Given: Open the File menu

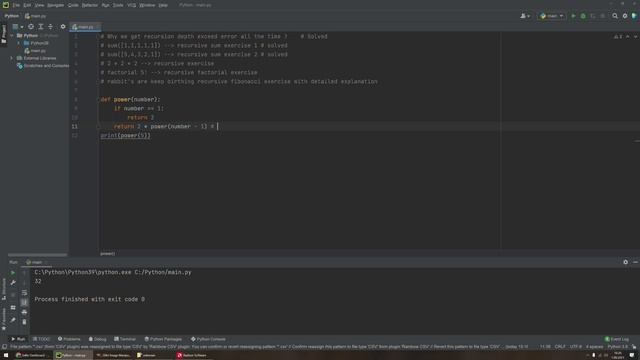Looking at the screenshot, I should pos(16,5).
